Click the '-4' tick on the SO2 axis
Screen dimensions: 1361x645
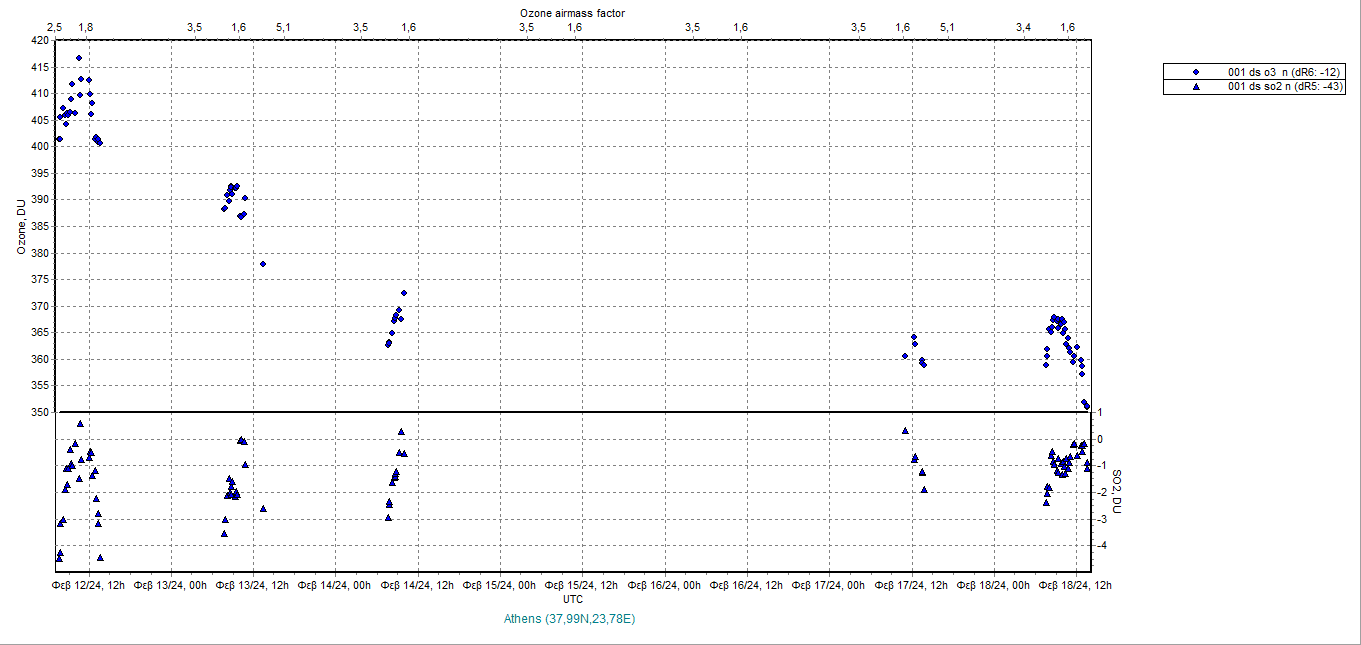click(x=1101, y=546)
